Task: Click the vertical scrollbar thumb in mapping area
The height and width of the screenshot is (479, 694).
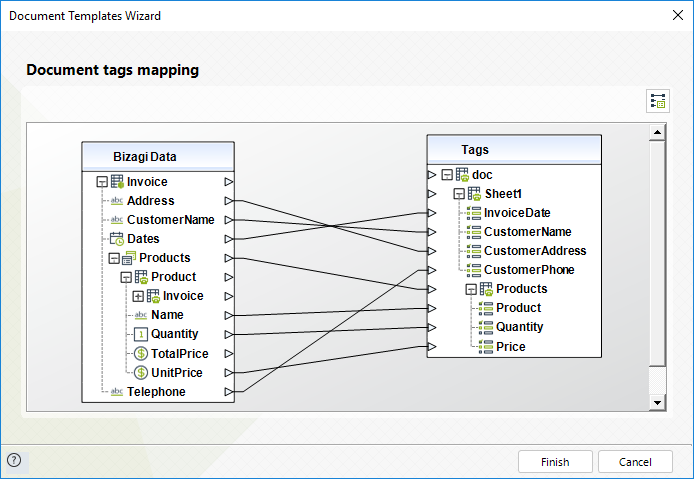Action: (x=657, y=253)
